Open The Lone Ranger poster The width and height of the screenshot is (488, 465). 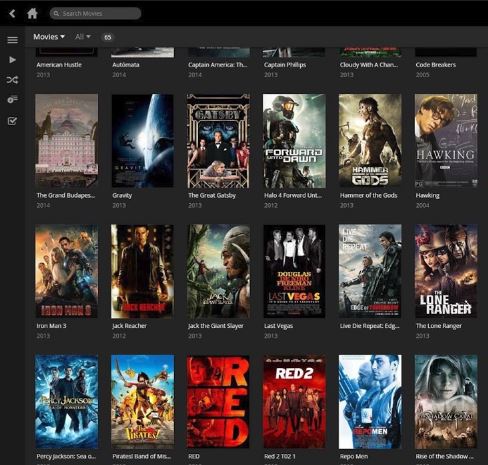(x=446, y=271)
